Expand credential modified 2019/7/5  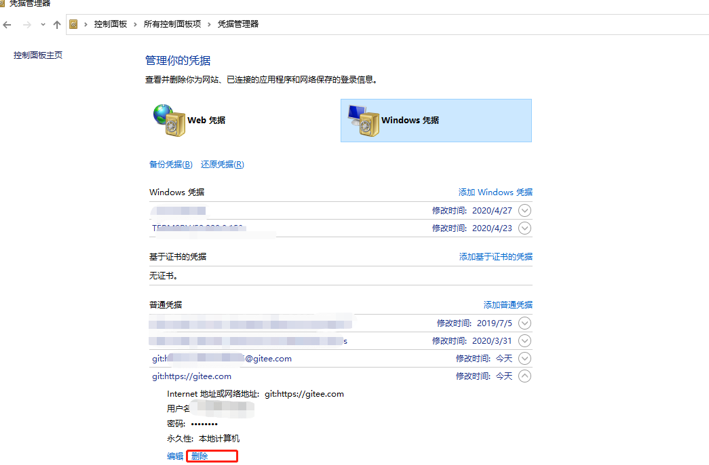coord(525,323)
